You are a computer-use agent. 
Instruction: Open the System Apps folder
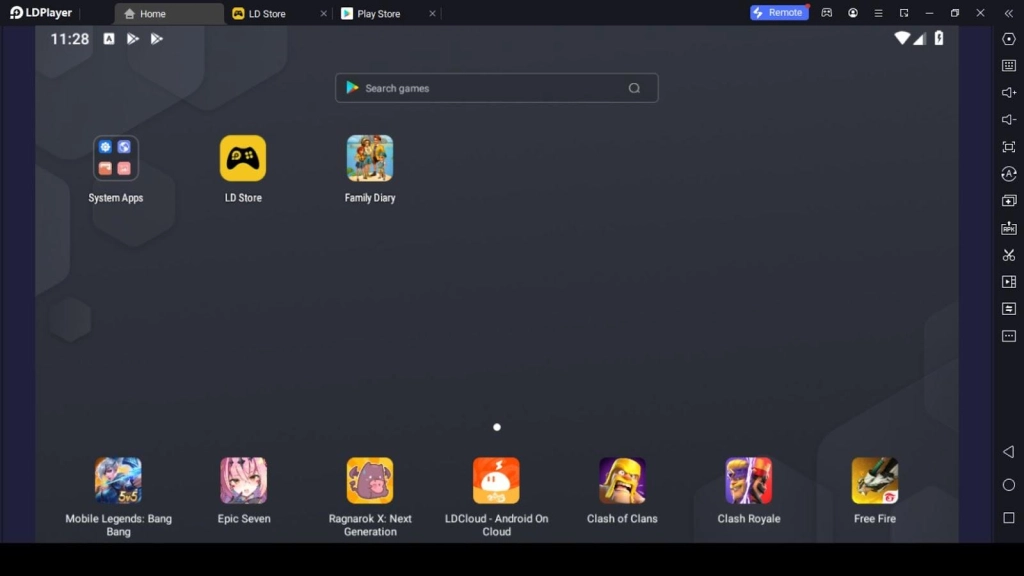(x=116, y=158)
